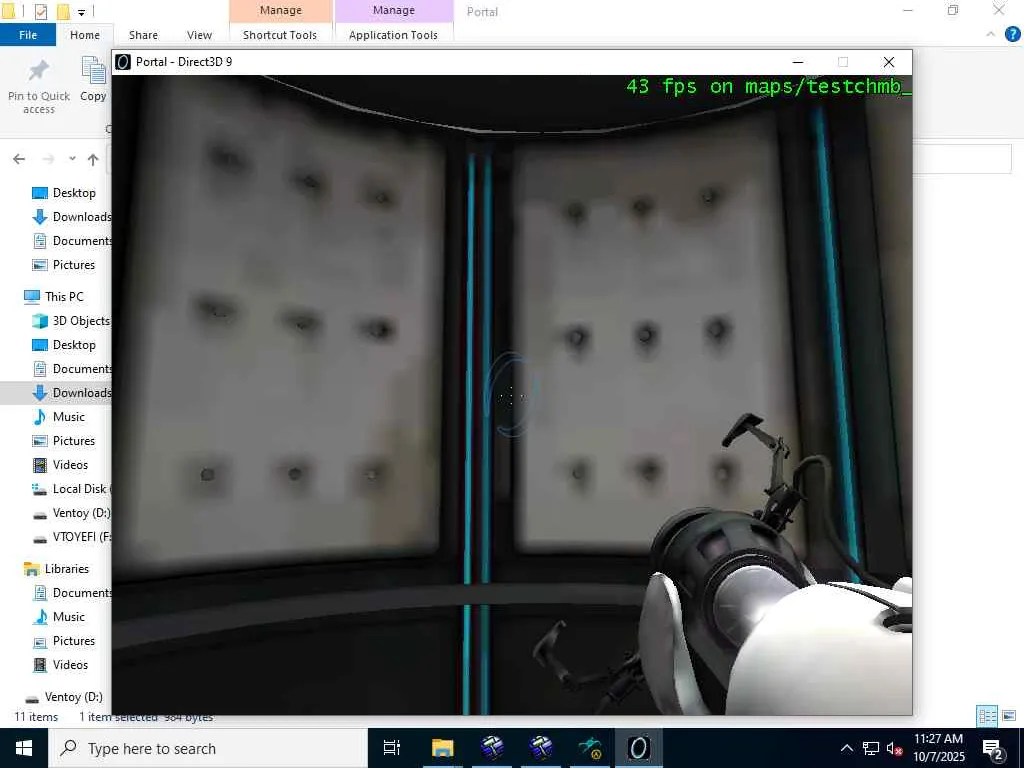Viewport: 1024px width, 768px height.
Task: Switch to large icons view layout
Action: [x=1009, y=716]
